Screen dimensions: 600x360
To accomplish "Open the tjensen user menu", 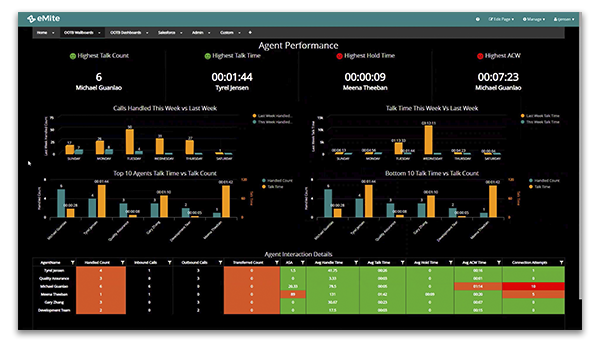I will (564, 19).
